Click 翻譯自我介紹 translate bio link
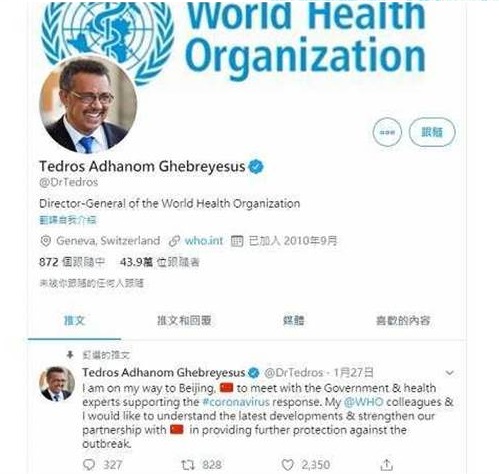Viewport: 499px width, 474px height. click(68, 220)
